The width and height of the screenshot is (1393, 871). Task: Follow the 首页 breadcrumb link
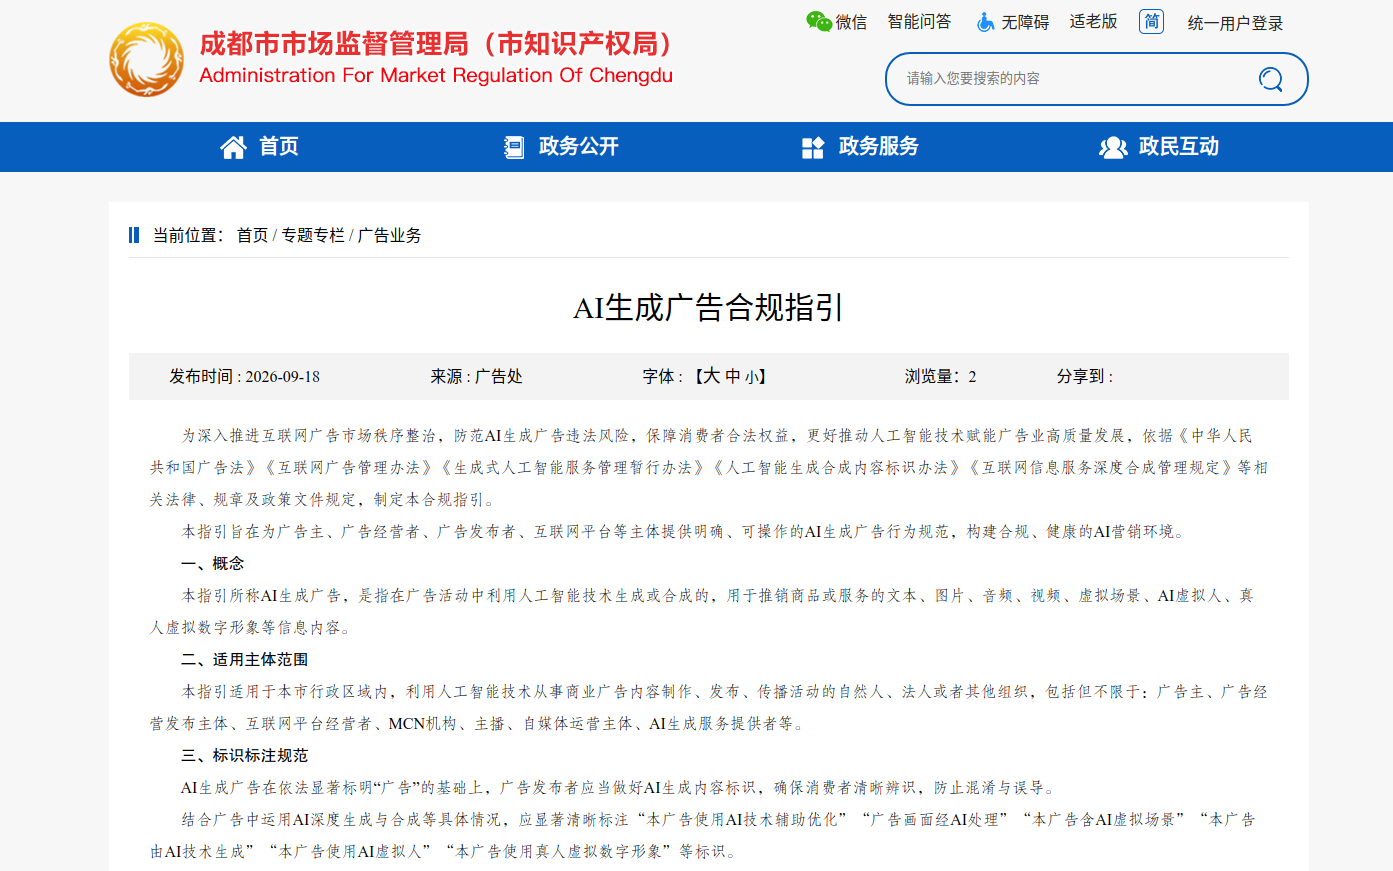(x=252, y=235)
